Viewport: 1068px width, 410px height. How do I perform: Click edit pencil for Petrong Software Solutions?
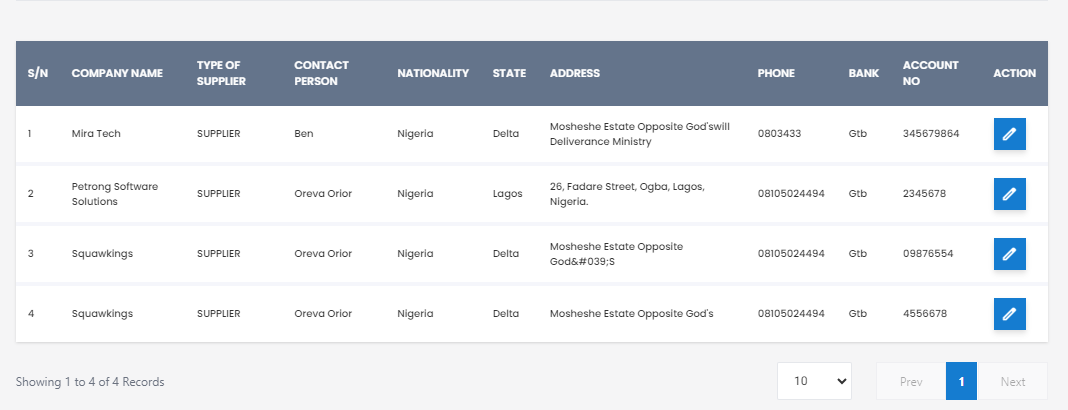(1009, 194)
